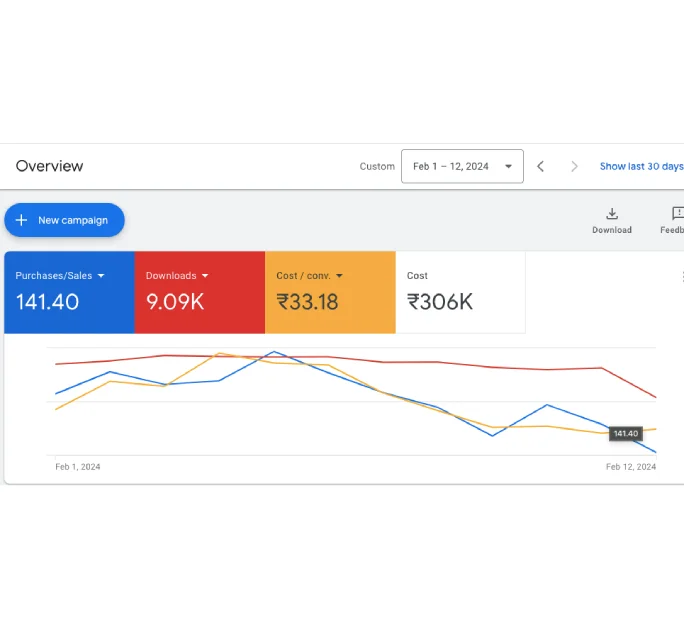Expand the Downloads metric dropdown
This screenshot has height=625, width=684.
tap(205, 276)
